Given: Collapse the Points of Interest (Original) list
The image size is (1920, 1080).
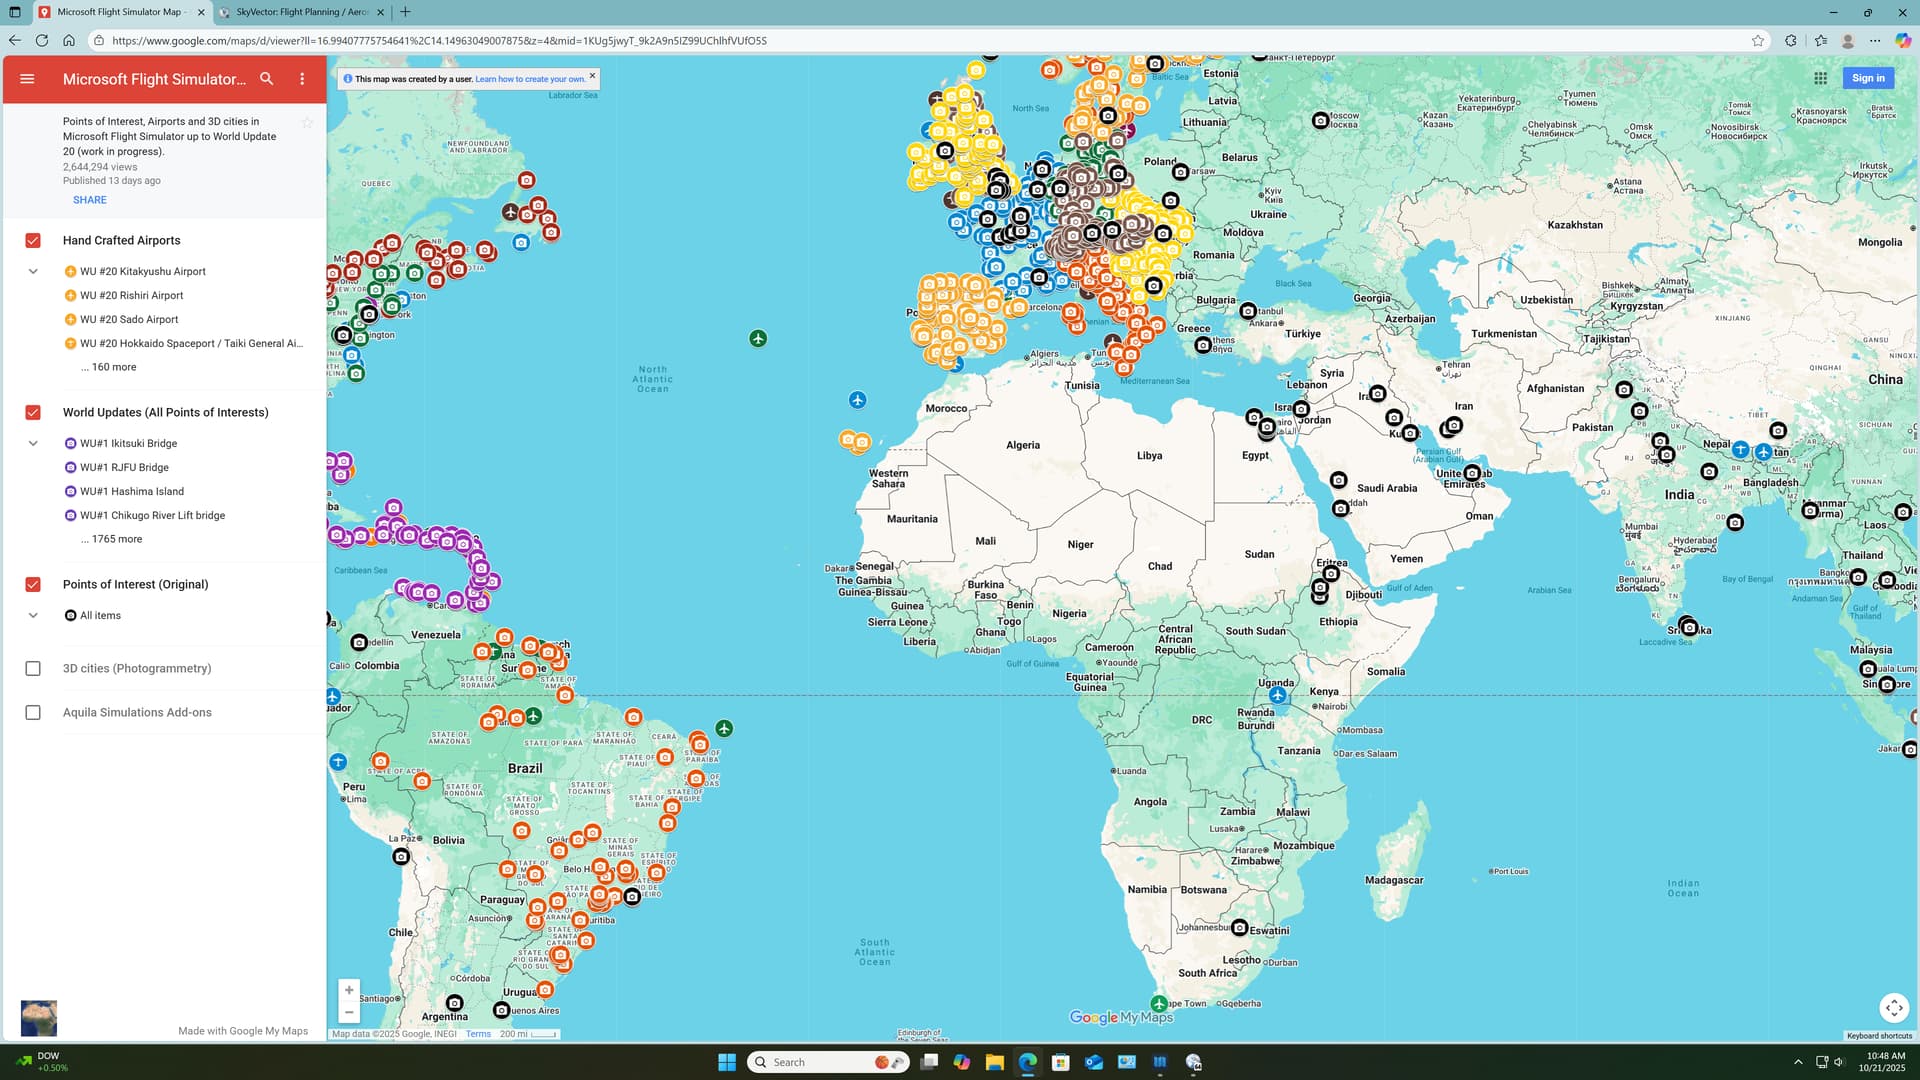Looking at the screenshot, I should [33, 616].
